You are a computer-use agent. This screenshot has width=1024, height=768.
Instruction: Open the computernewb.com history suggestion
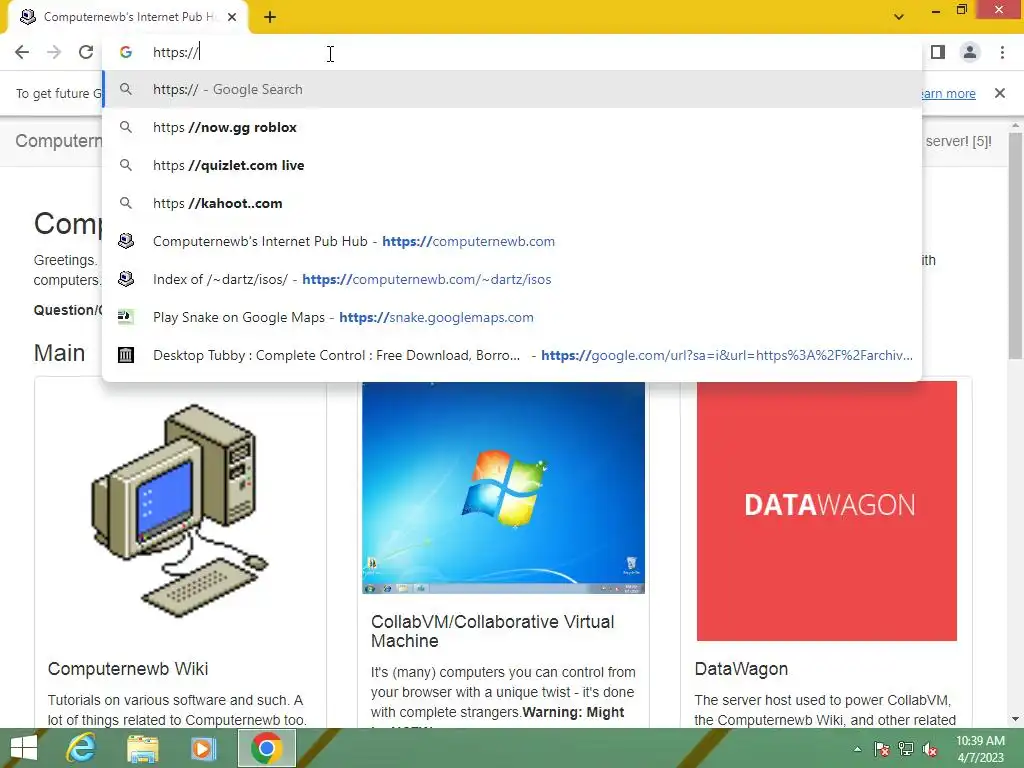[x=512, y=241]
